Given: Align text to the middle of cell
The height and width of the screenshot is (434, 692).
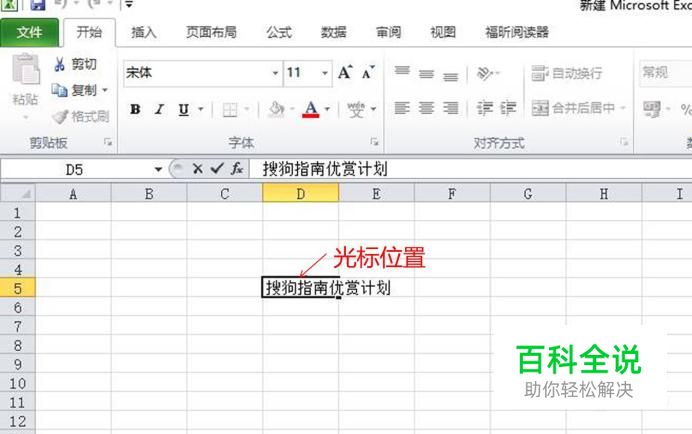Looking at the screenshot, I should (x=426, y=73).
